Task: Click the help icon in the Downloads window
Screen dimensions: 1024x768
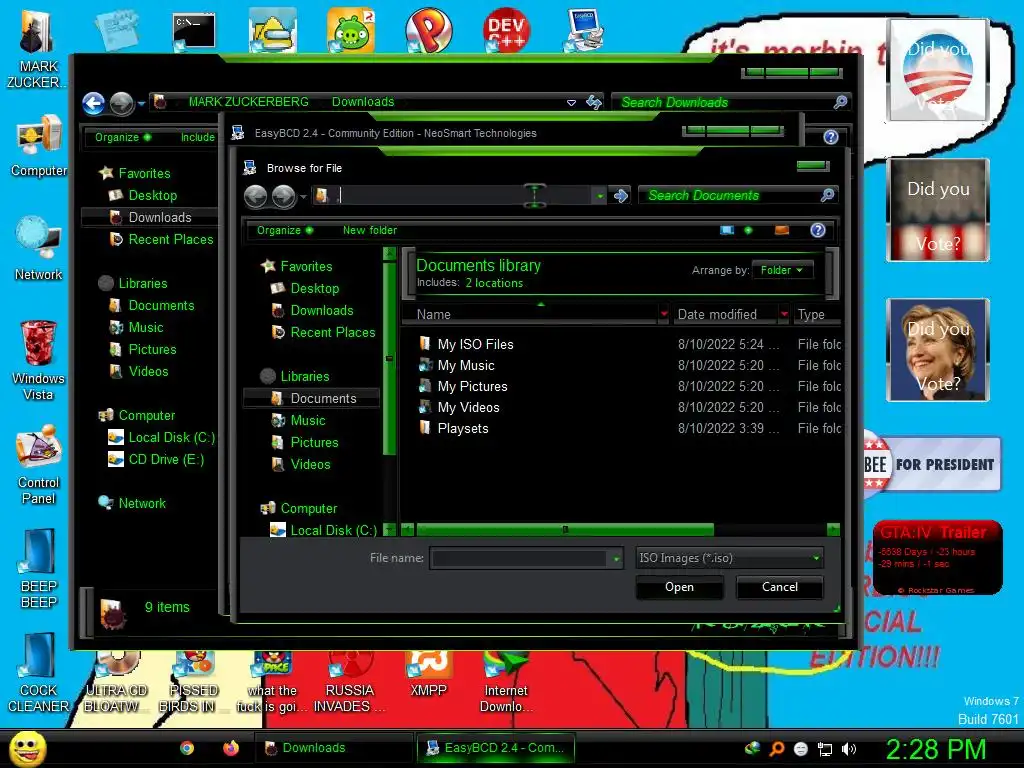Action: pyautogui.click(x=831, y=136)
